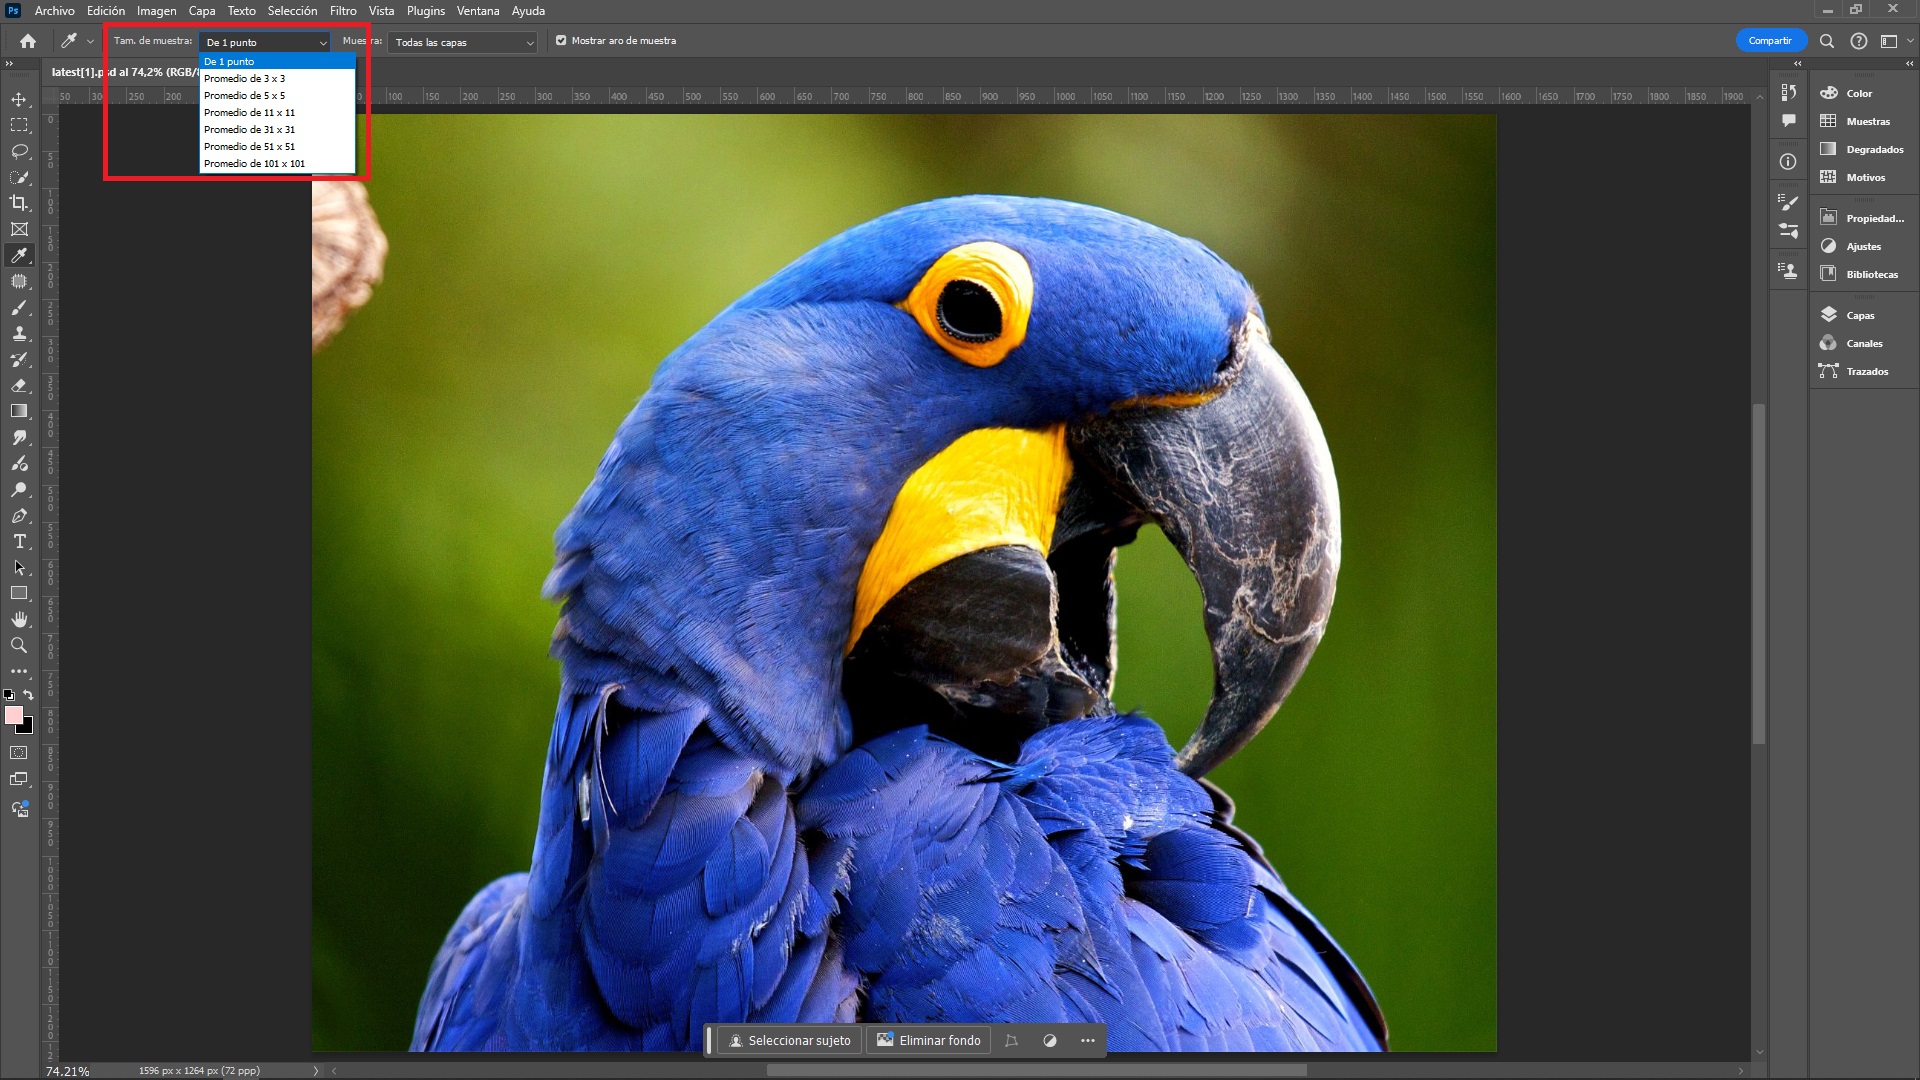Choose De 1 punto option in list
1920x1080 pixels.
(x=277, y=62)
